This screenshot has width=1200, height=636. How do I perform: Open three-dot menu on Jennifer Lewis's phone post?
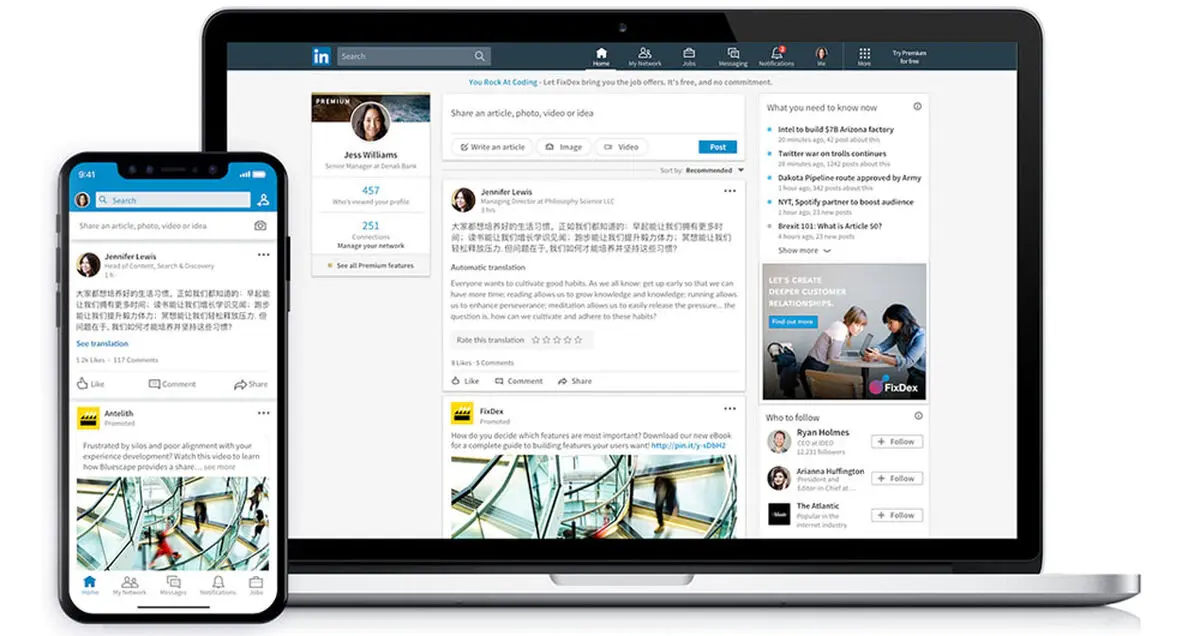coord(263,255)
